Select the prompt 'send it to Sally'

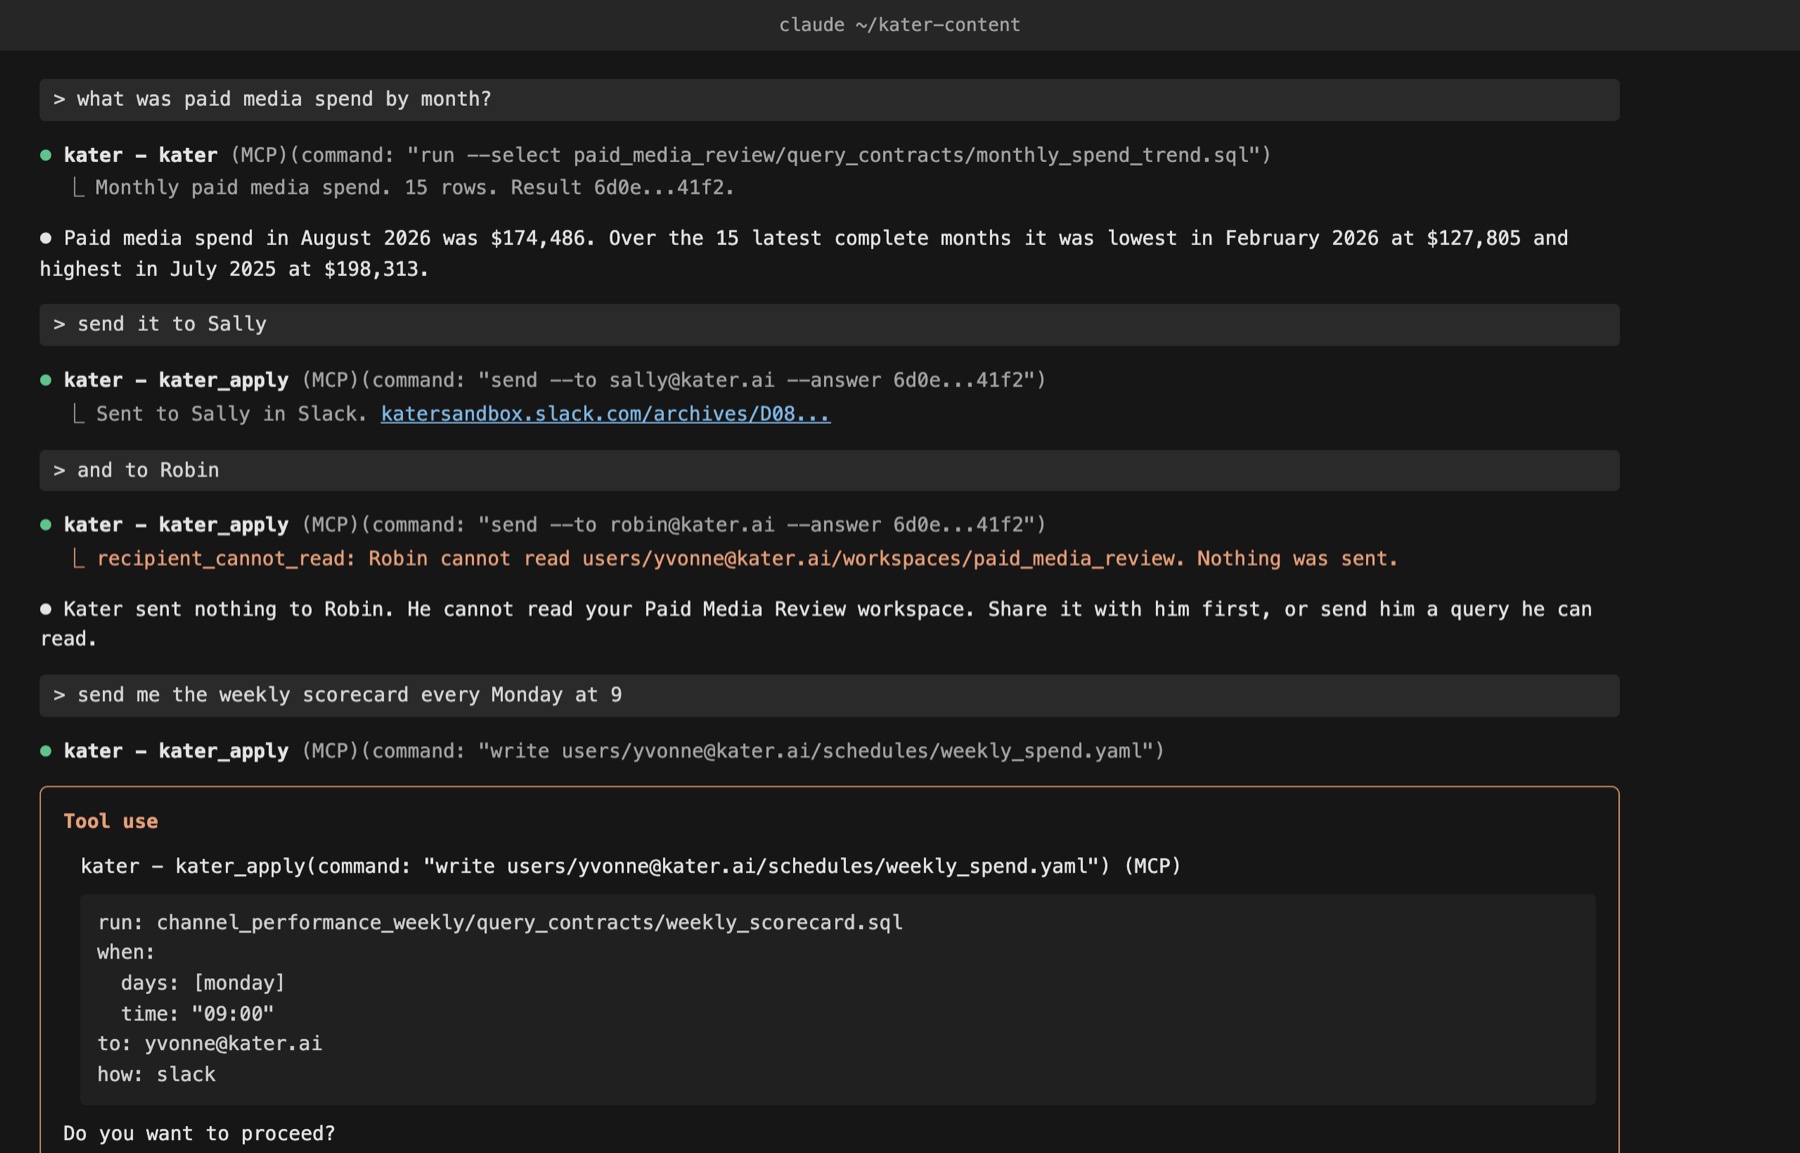[x=829, y=325]
